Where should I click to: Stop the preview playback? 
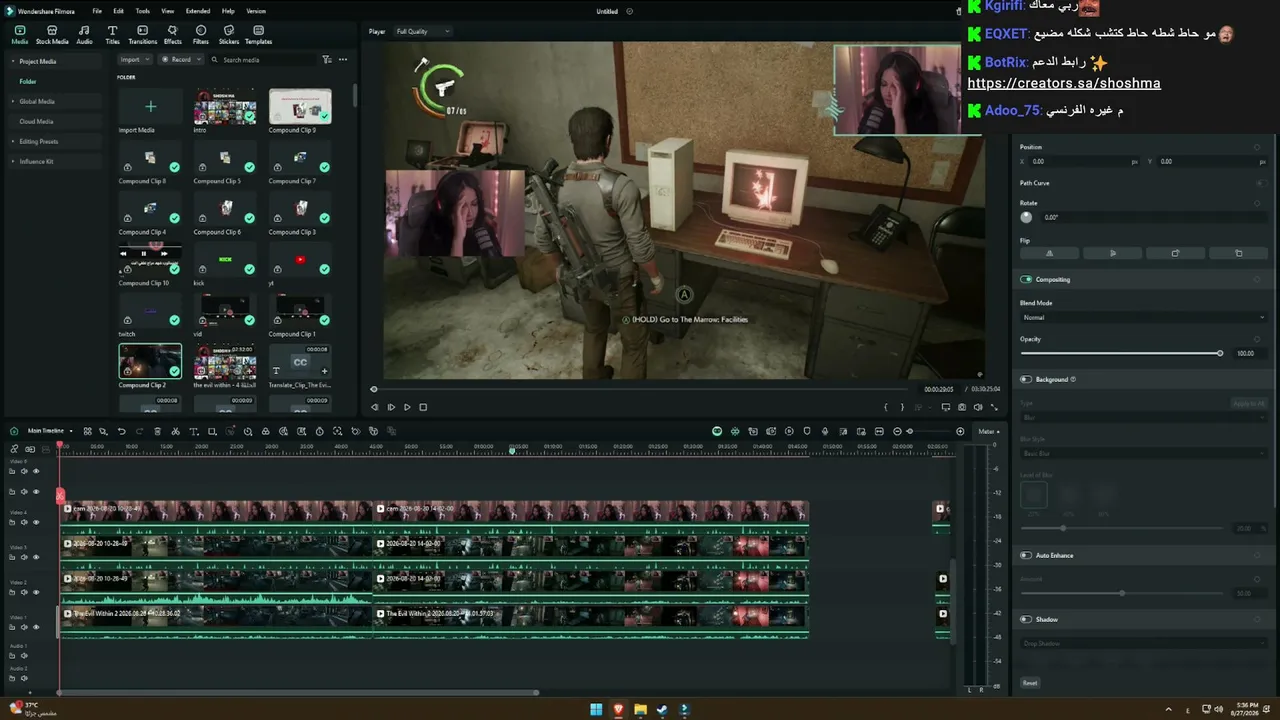[x=423, y=407]
